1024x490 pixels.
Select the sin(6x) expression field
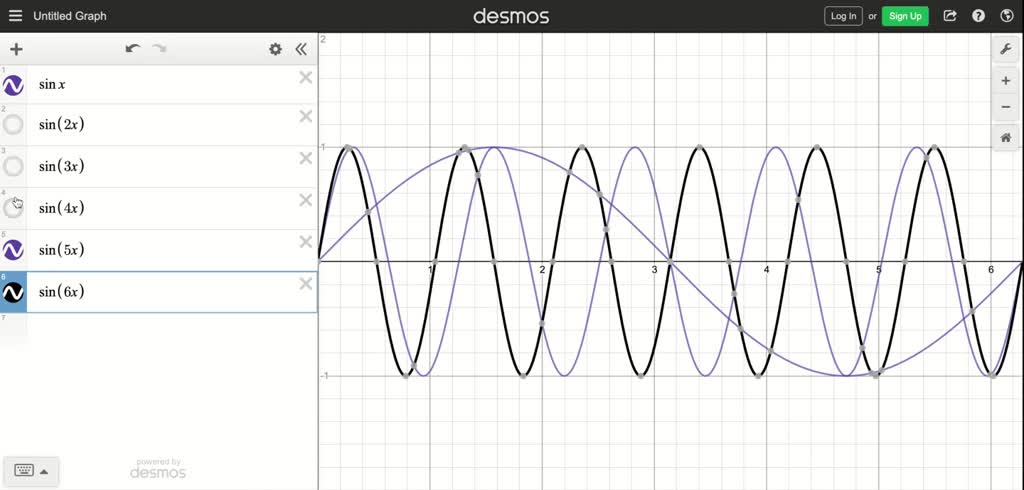(x=172, y=292)
